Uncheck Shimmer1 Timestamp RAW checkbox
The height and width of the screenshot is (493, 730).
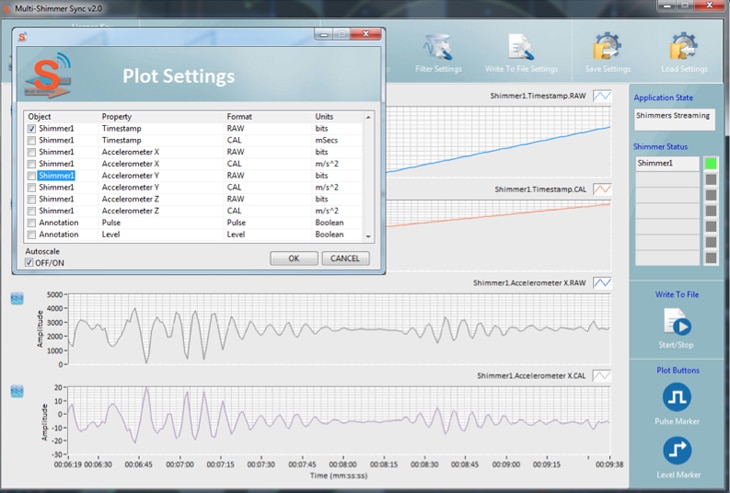tap(31, 128)
